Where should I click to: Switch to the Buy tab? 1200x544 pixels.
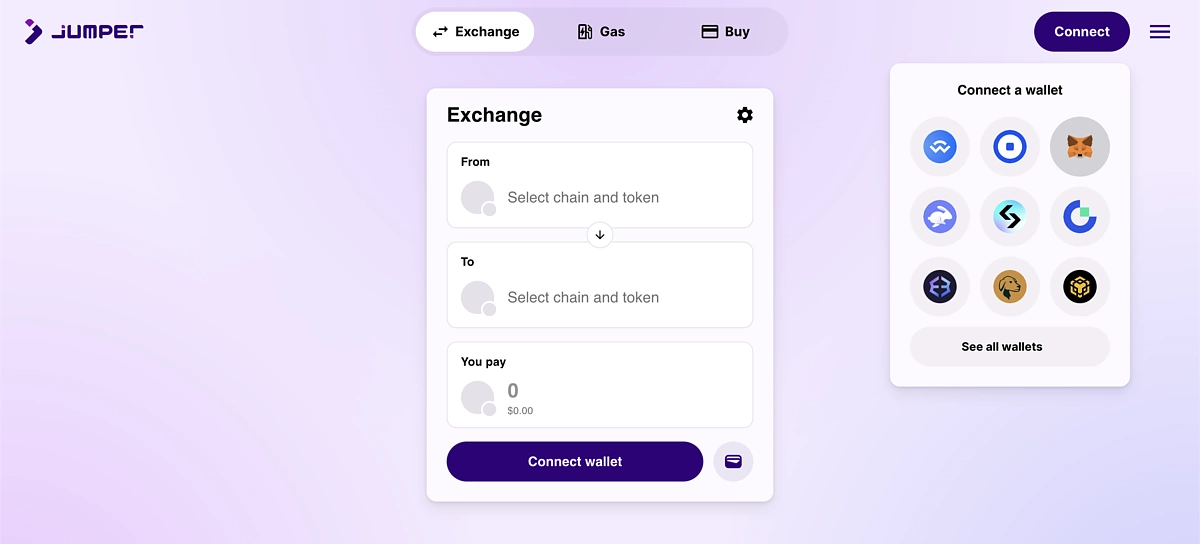point(725,32)
